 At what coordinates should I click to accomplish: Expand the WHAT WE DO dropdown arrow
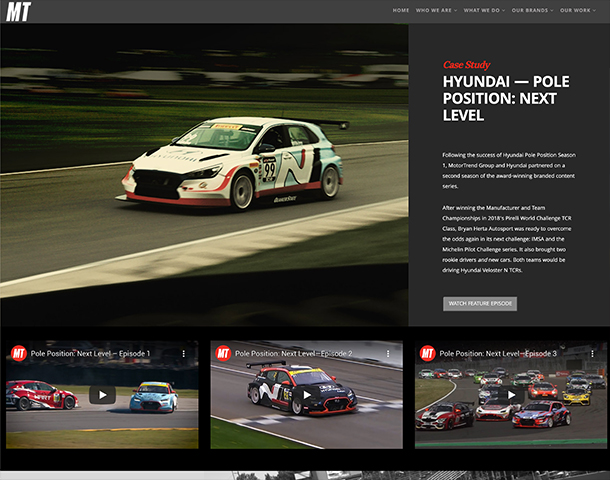[x=503, y=11]
